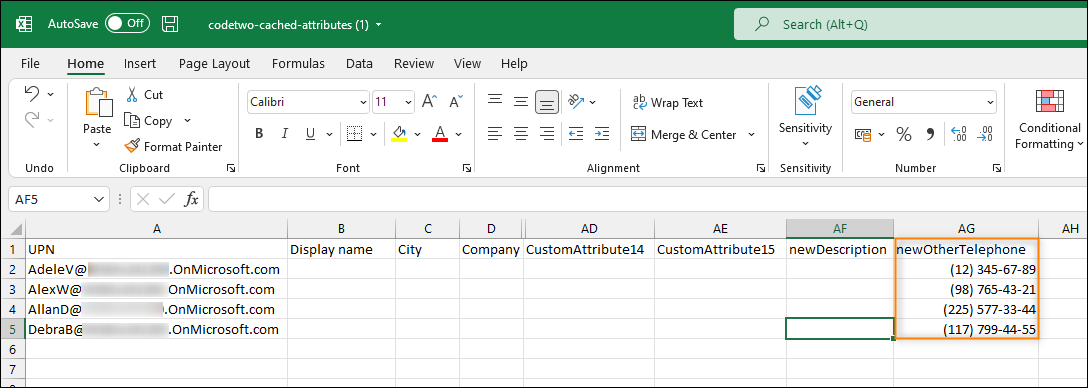Expand the Copy options dropdown
The height and width of the screenshot is (388, 1088).
pyautogui.click(x=187, y=121)
